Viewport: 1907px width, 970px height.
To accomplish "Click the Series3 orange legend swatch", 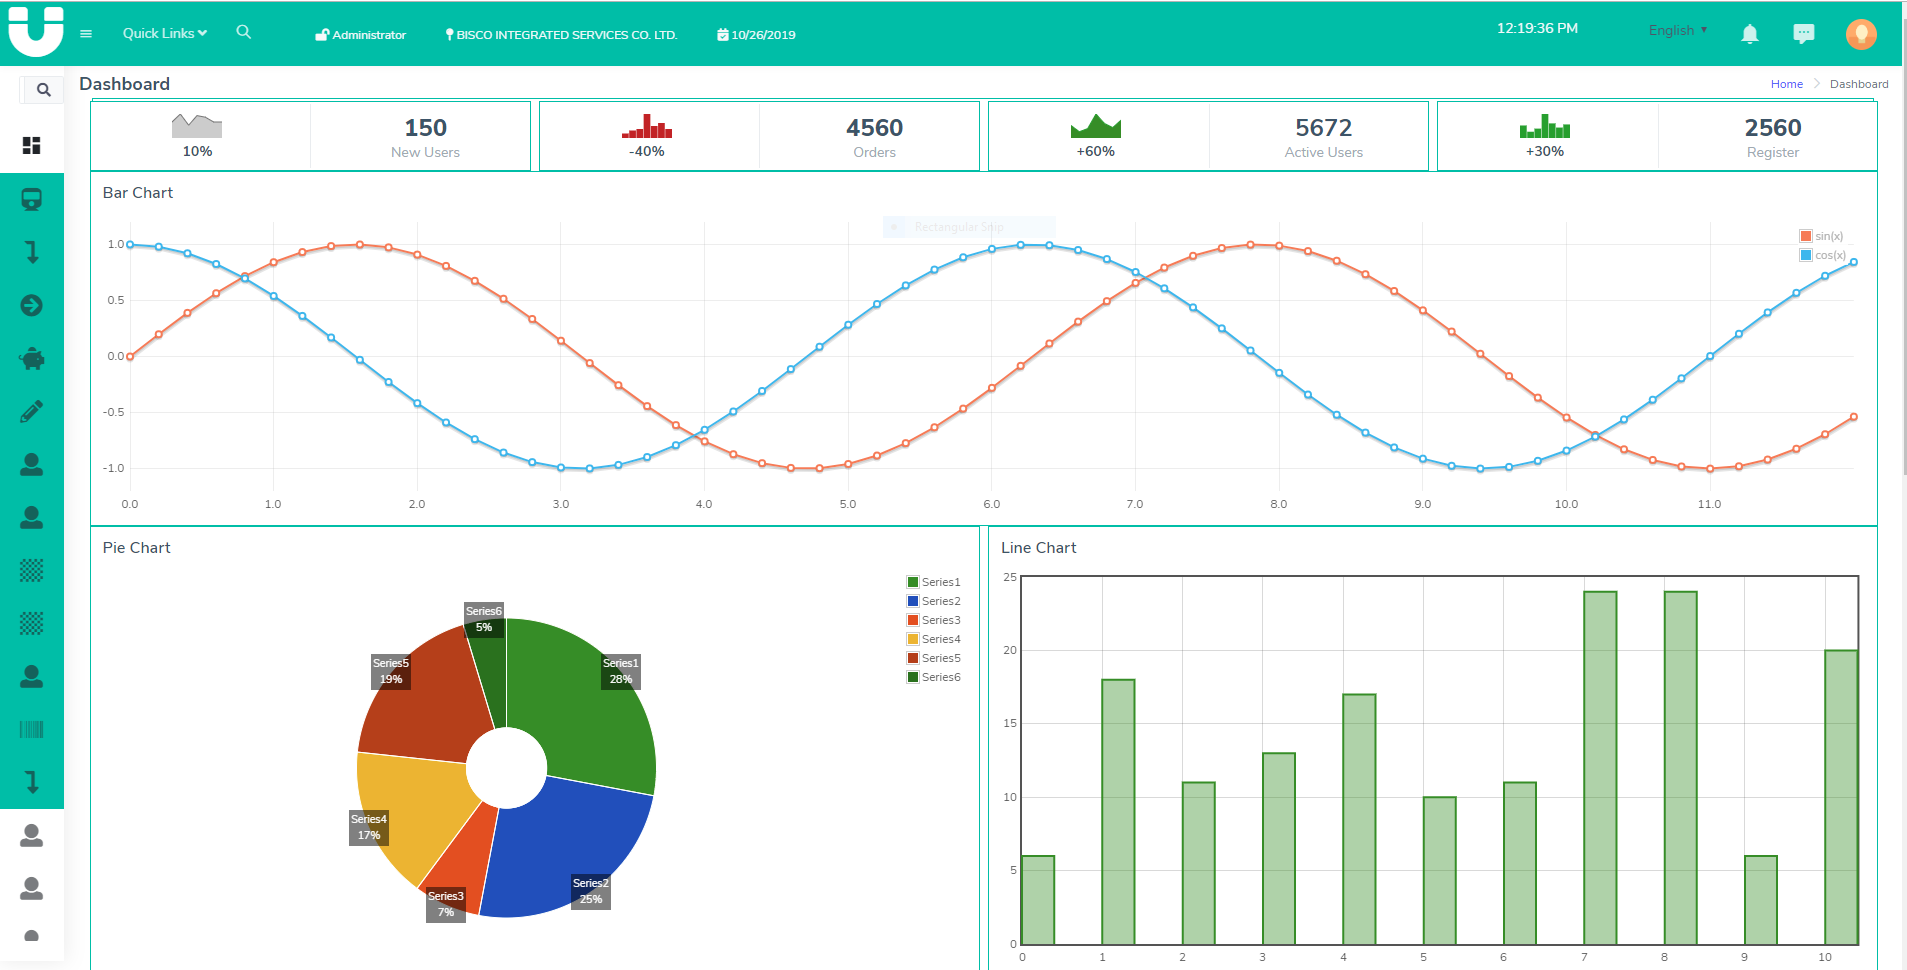I will [x=912, y=620].
